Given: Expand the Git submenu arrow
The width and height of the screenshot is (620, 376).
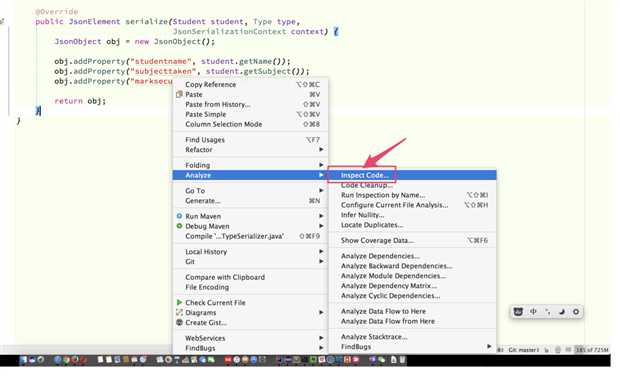Looking at the screenshot, I should tap(321, 261).
